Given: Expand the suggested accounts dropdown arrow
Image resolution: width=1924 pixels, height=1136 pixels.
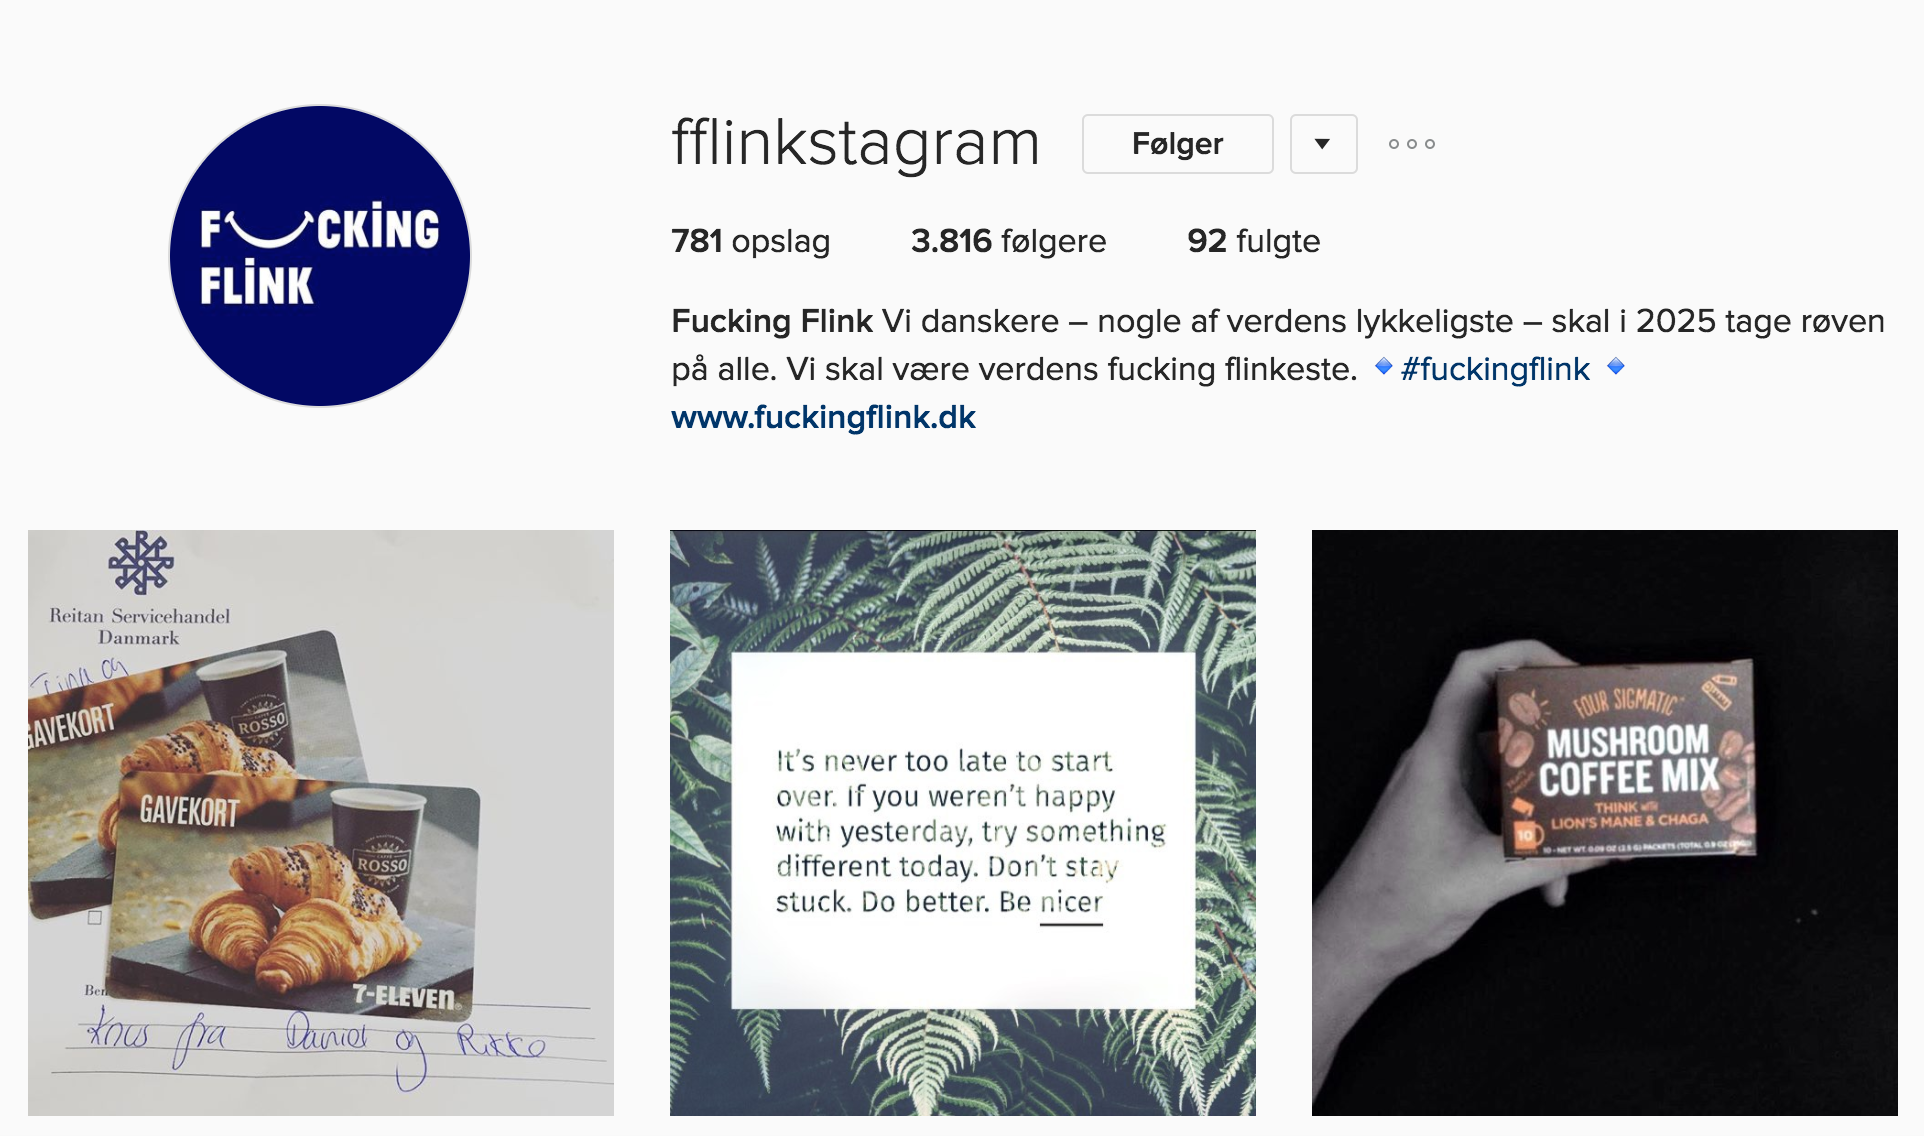Looking at the screenshot, I should [1323, 144].
